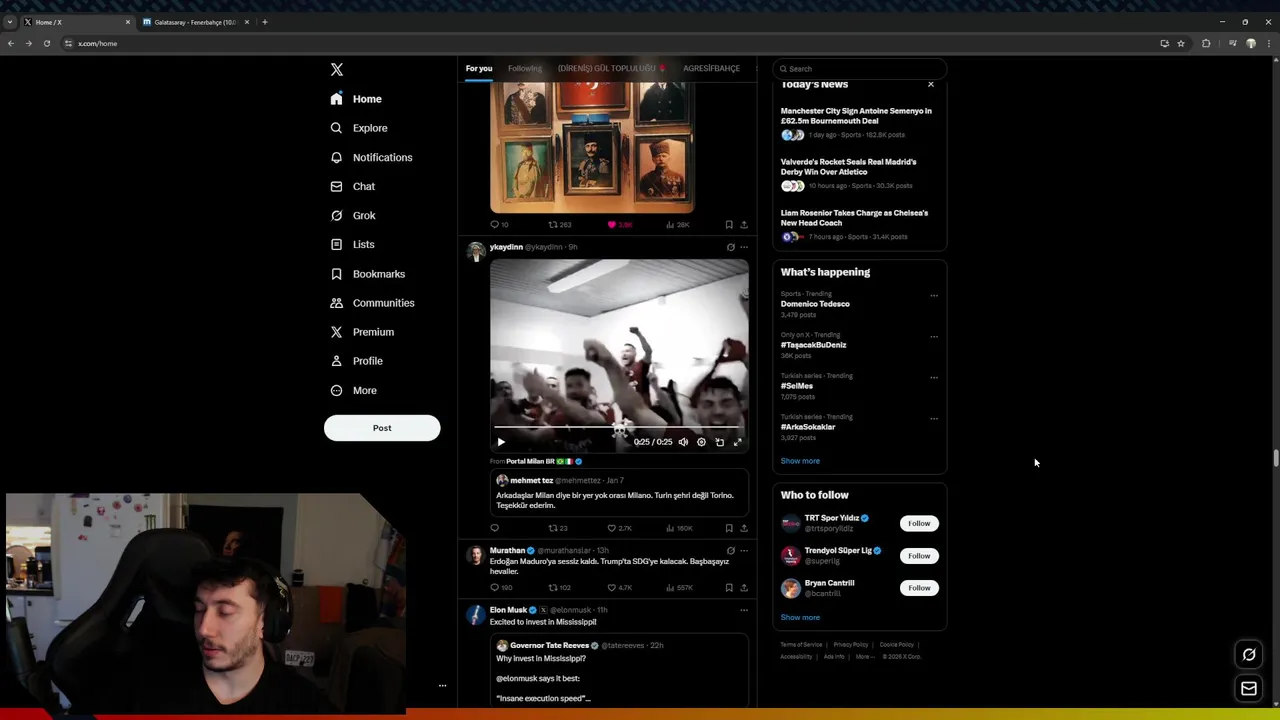1280x720 pixels.
Task: Open more options for #TaşacakBuDeniz trend
Action: [934, 337]
